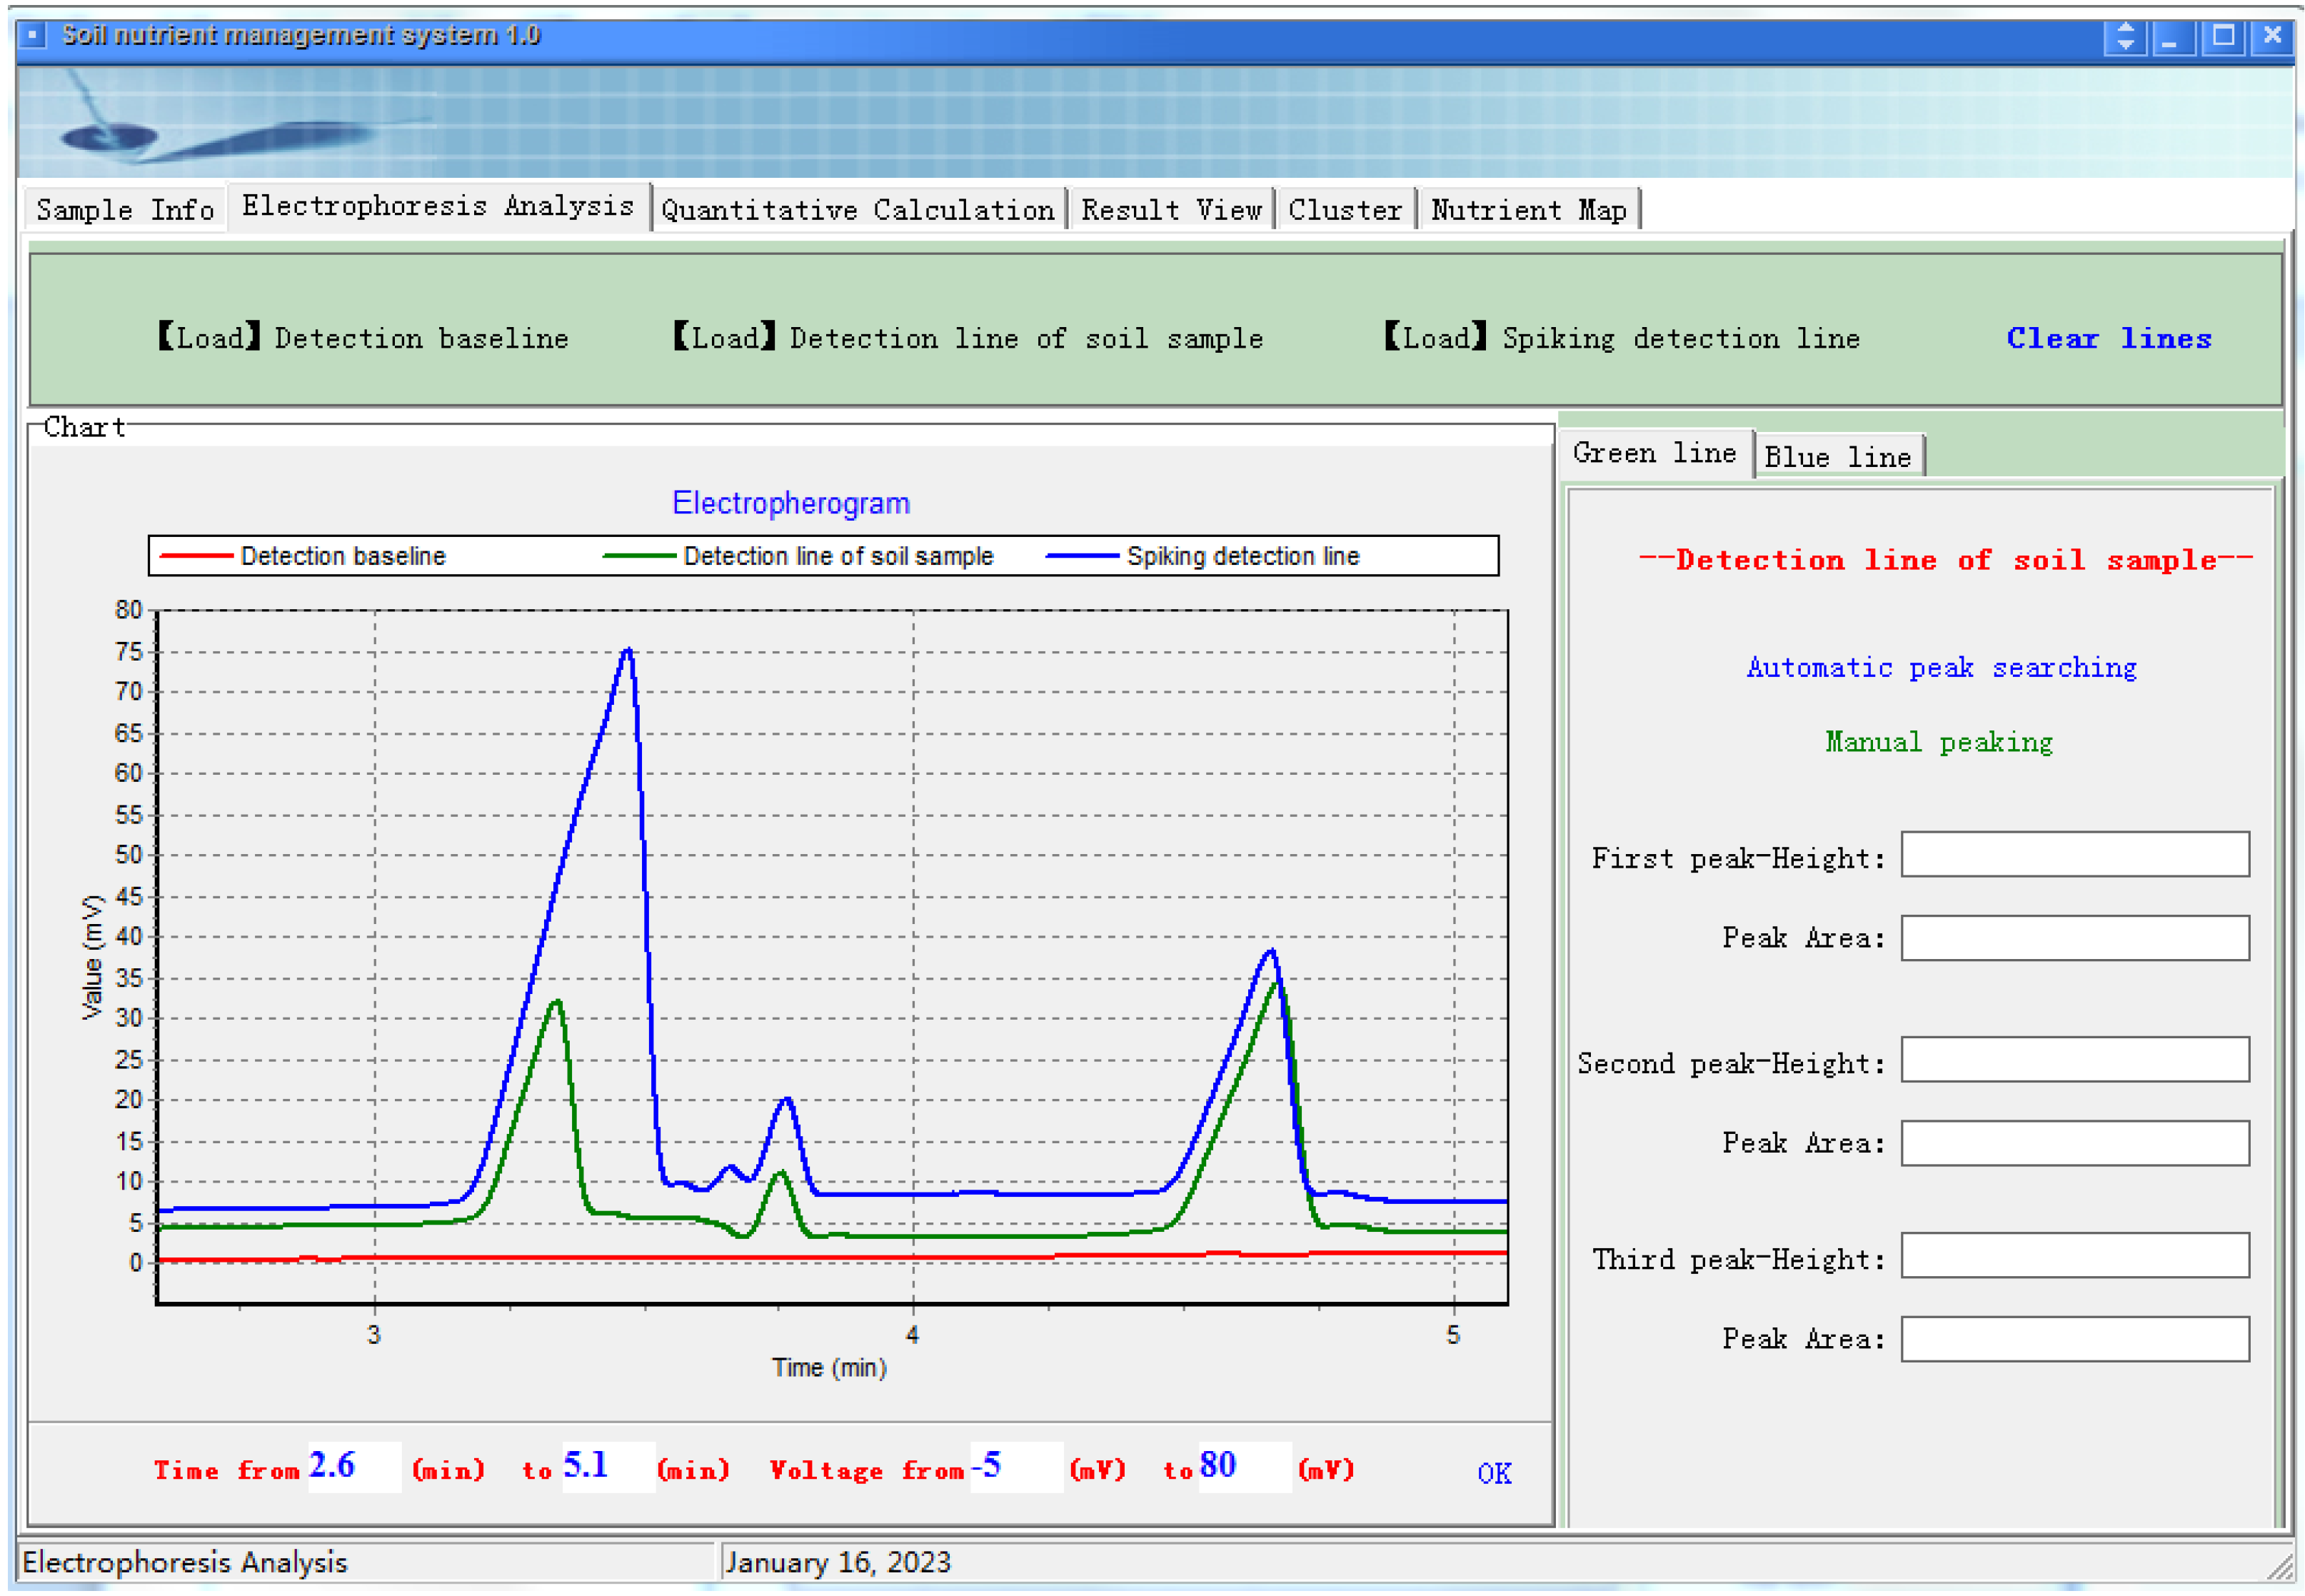This screenshot has height=1596, width=2305.
Task: Load the Detection baseline
Action: click(363, 338)
